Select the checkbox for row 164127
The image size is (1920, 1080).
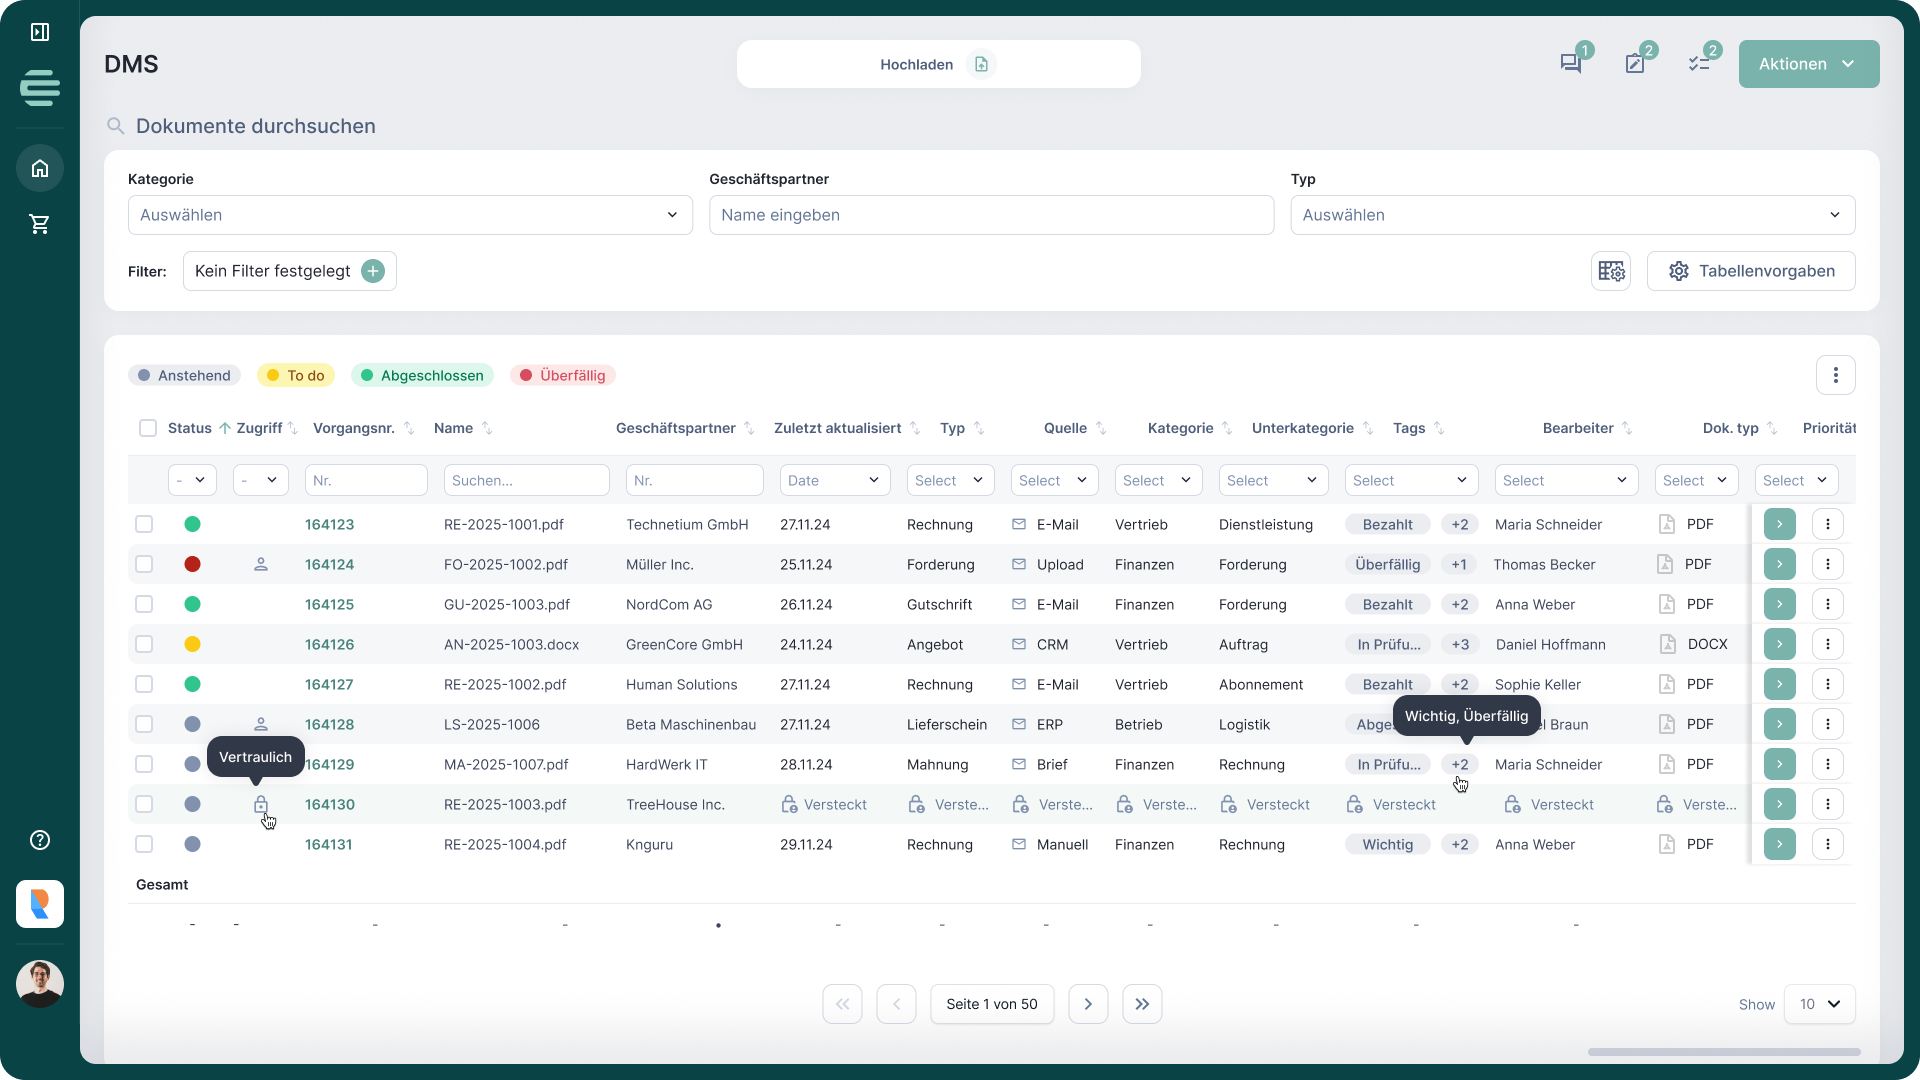point(145,684)
